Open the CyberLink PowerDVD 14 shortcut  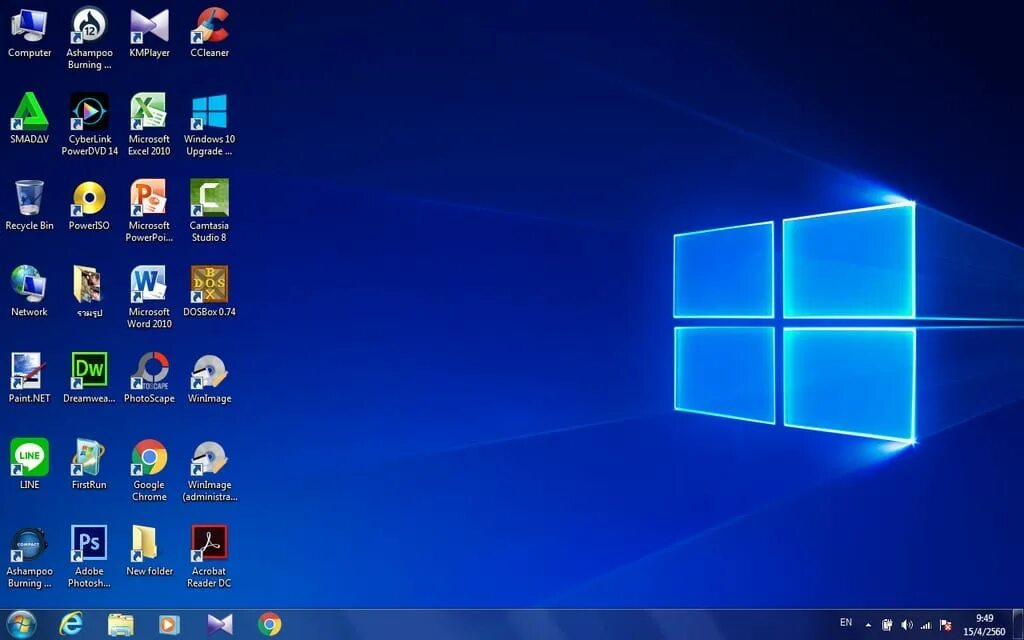pos(89,125)
